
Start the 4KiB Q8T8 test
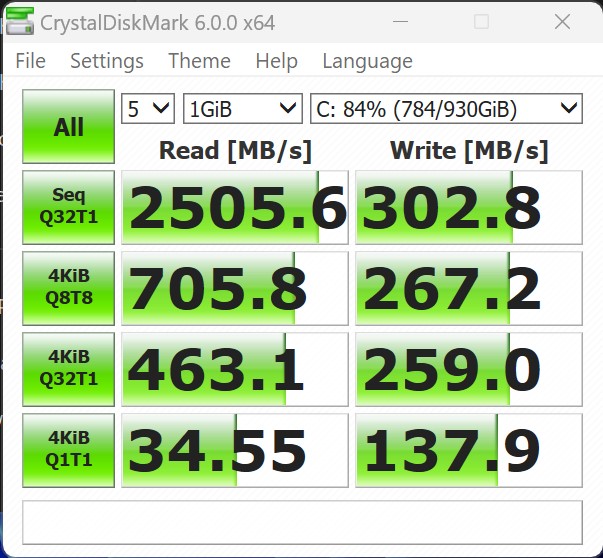click(x=68, y=288)
